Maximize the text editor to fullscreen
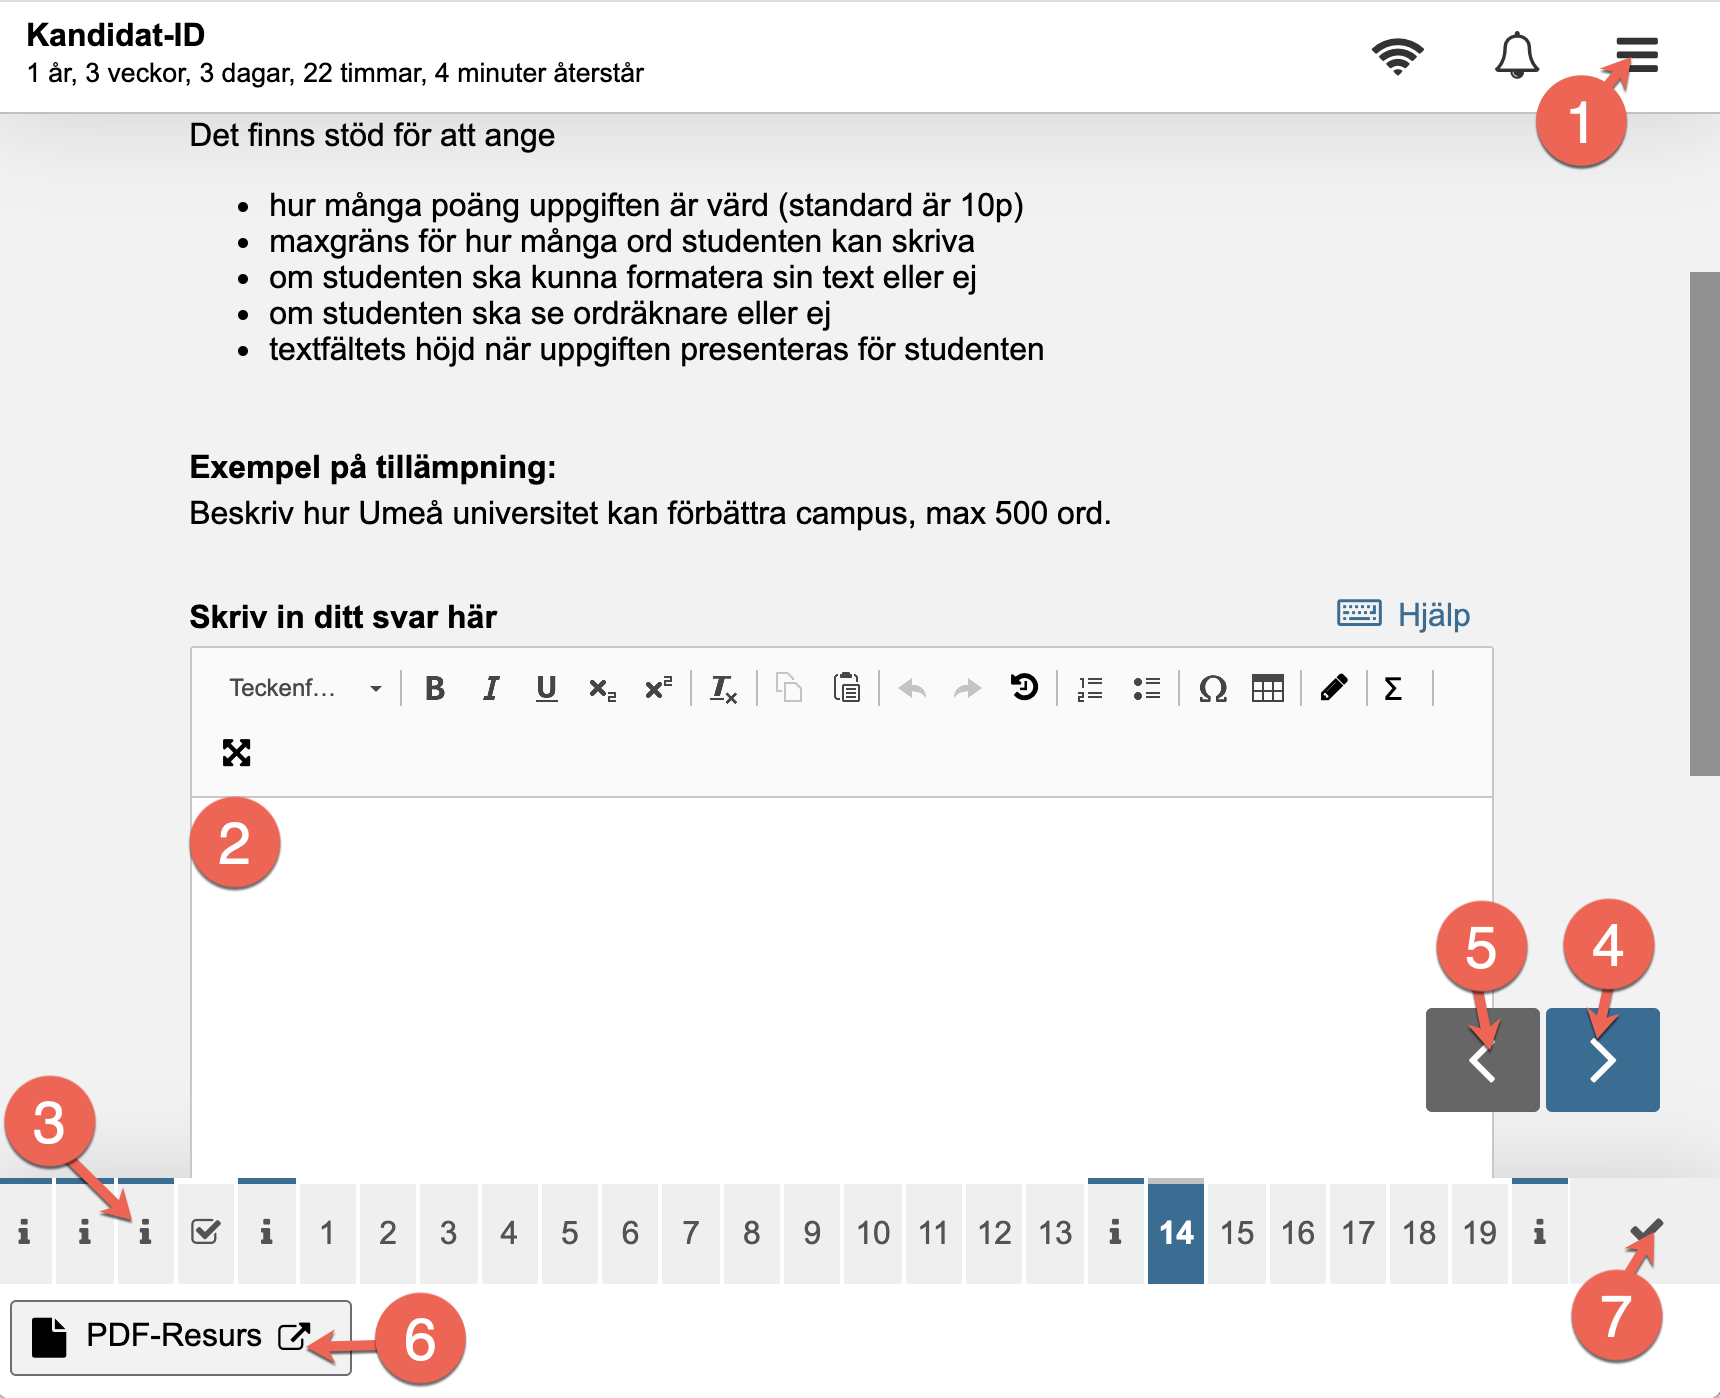Screen dimensions: 1720x1398 coord(237,752)
